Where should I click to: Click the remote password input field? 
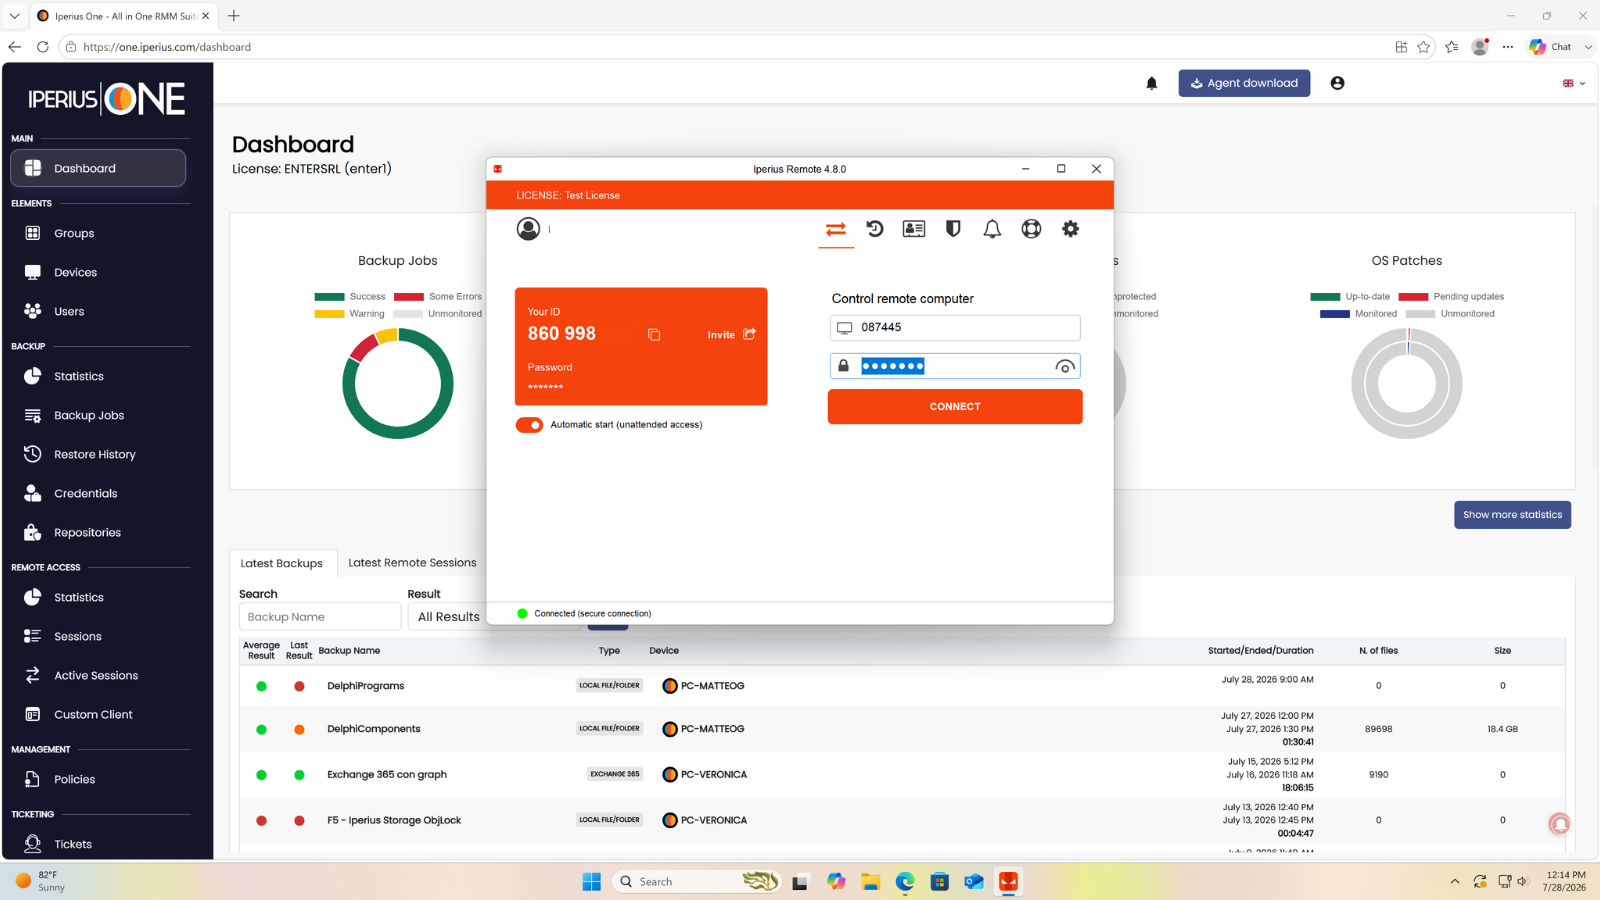pyautogui.click(x=955, y=366)
